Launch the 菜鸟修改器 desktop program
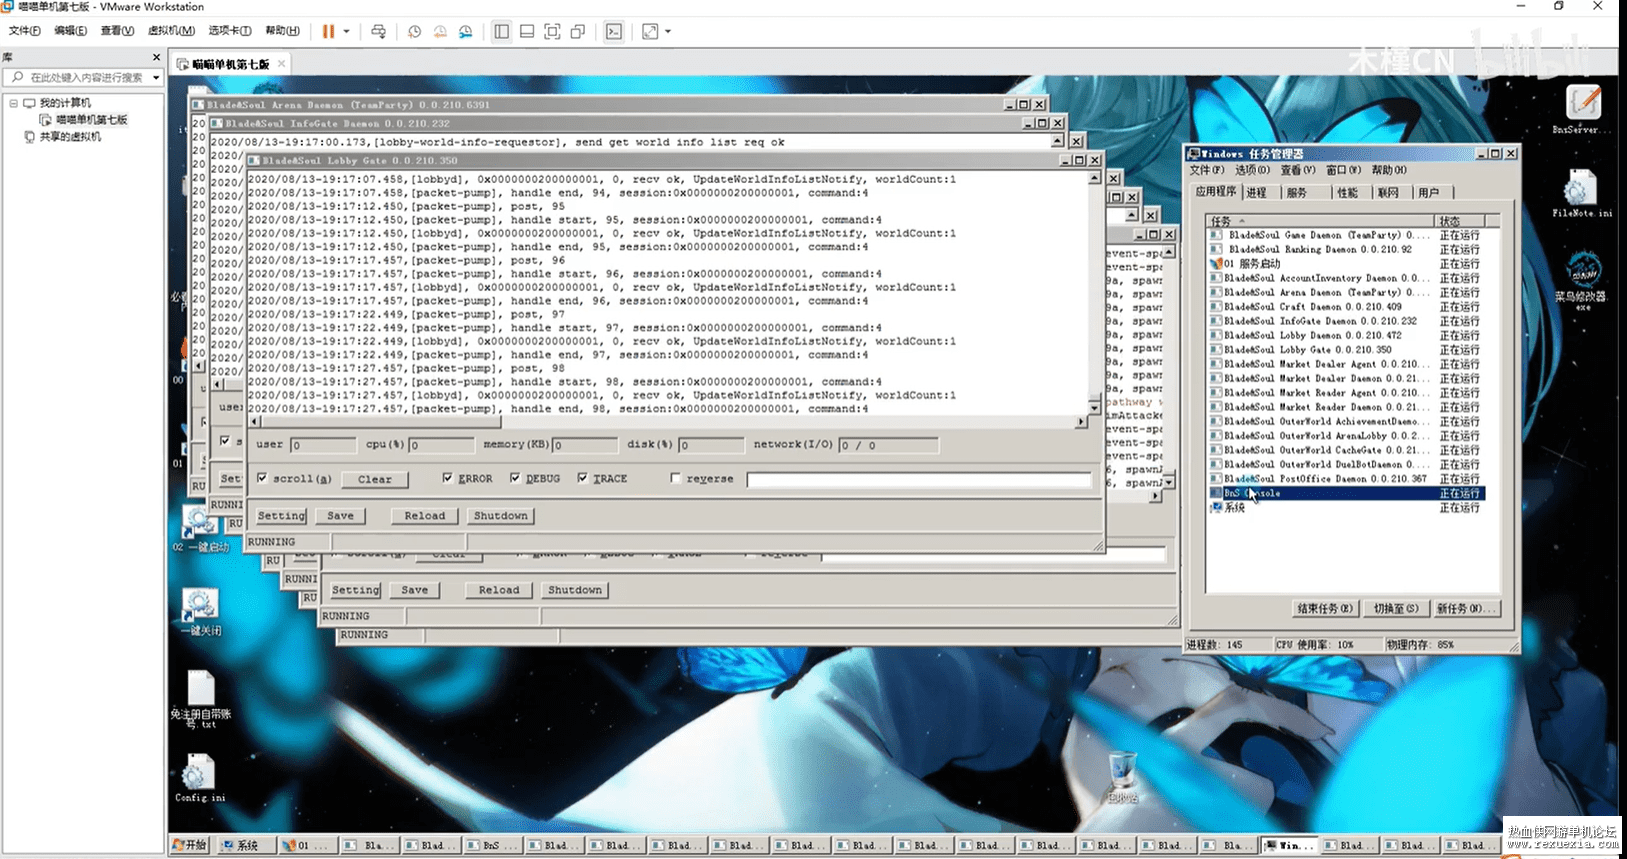 pyautogui.click(x=1582, y=279)
